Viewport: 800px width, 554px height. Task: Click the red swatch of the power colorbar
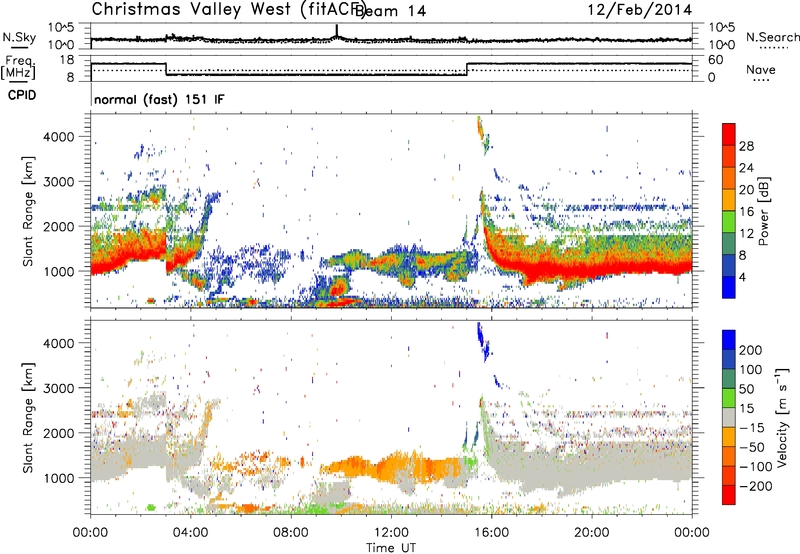click(729, 134)
